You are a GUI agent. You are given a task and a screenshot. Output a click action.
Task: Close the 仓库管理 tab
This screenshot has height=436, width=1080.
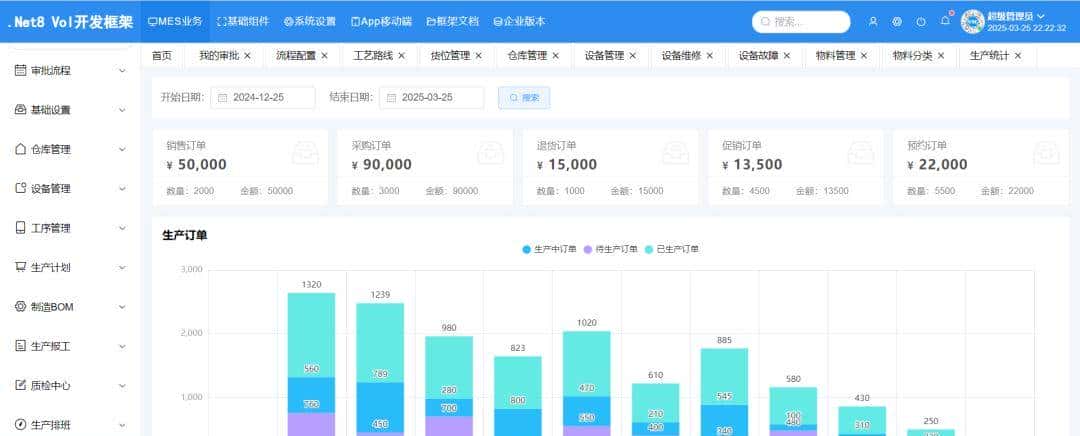(x=555, y=55)
